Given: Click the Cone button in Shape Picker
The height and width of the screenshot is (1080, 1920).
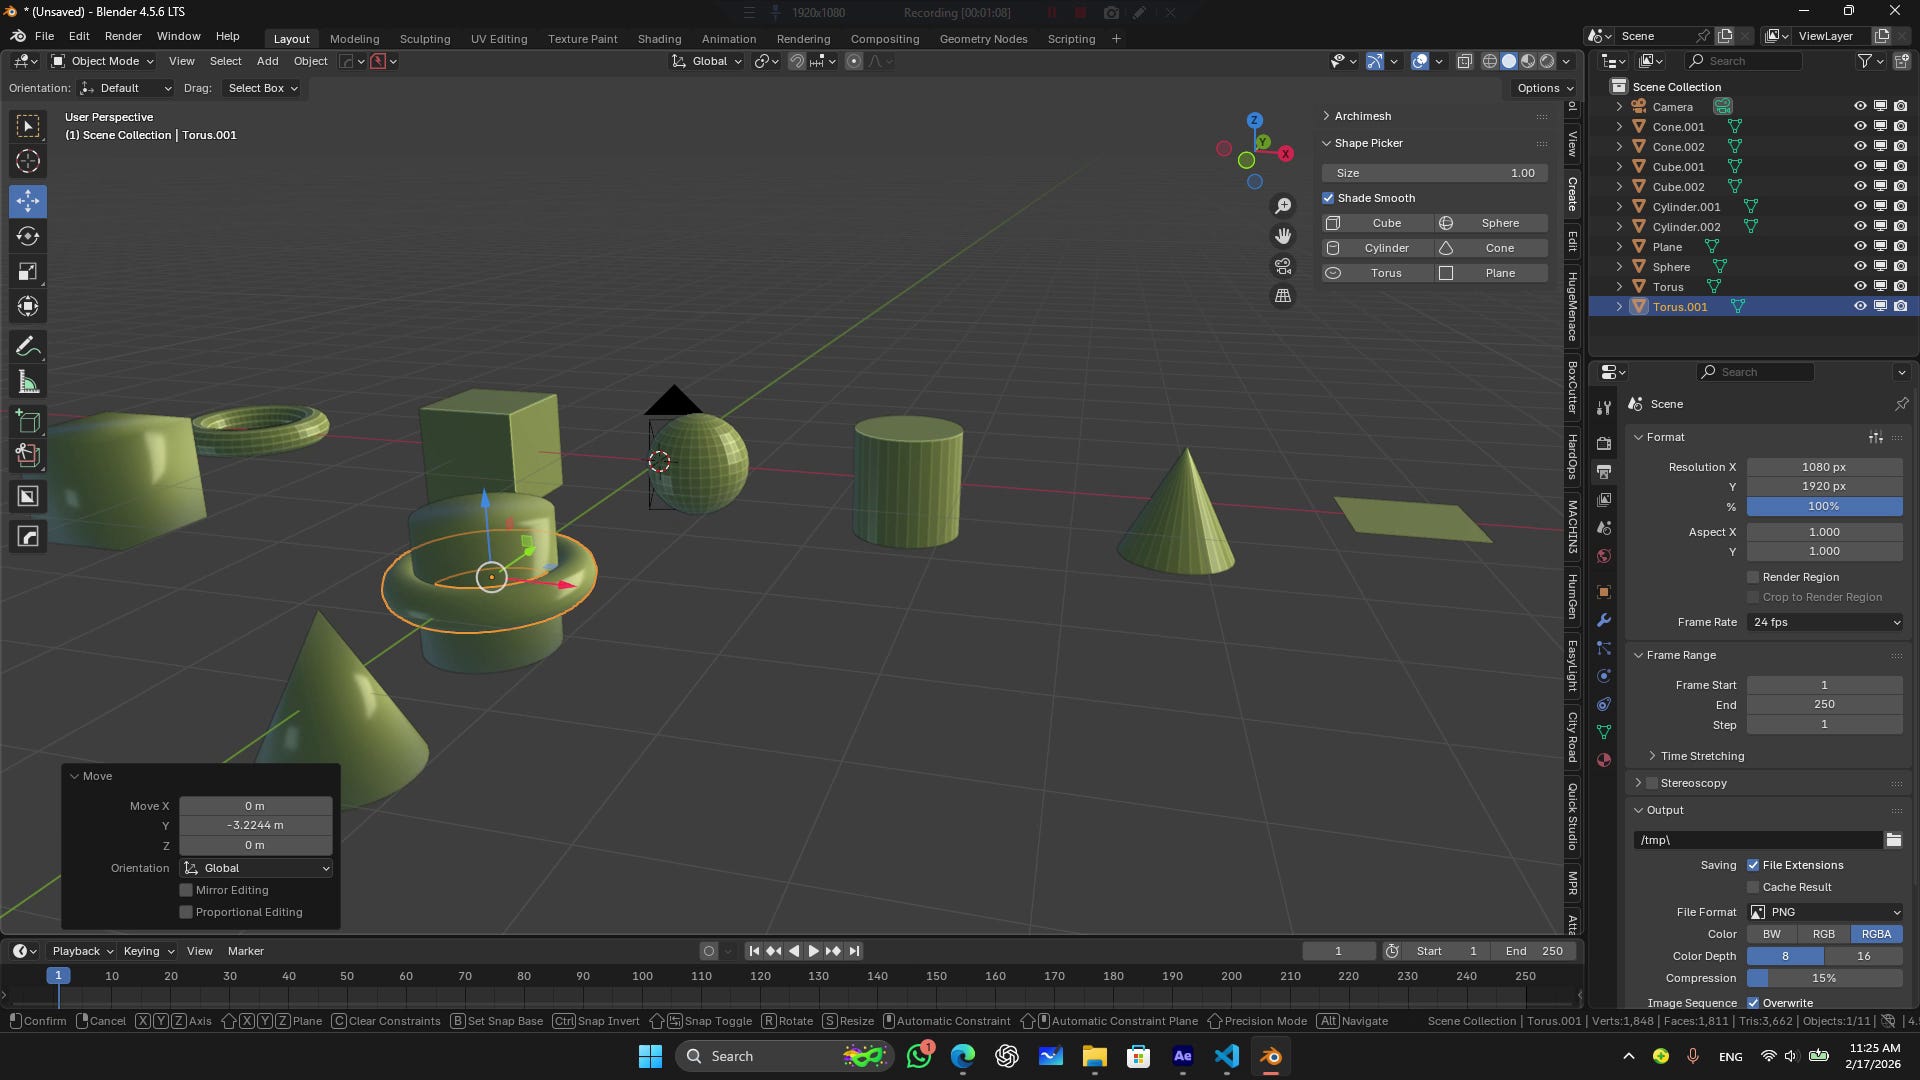Looking at the screenshot, I should 1492,248.
